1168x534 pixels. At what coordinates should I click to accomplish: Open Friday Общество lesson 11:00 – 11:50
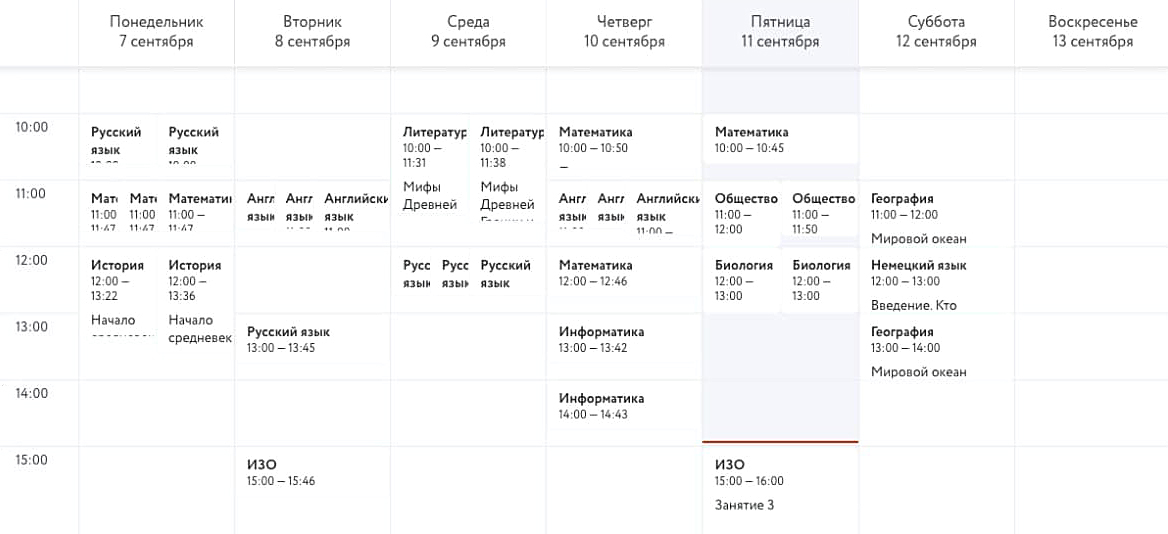click(819, 210)
